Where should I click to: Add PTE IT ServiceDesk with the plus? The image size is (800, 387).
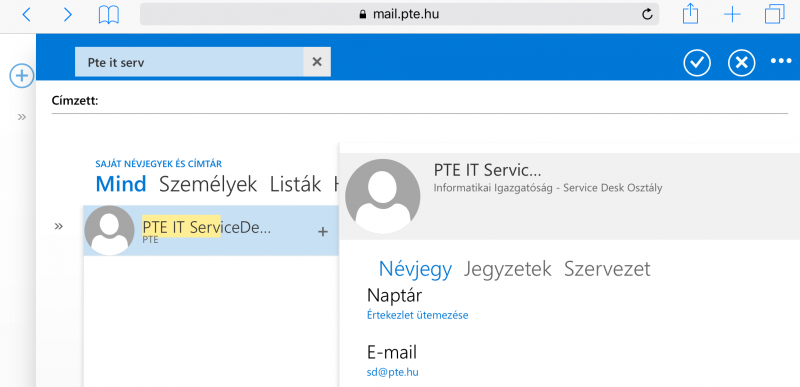click(322, 231)
